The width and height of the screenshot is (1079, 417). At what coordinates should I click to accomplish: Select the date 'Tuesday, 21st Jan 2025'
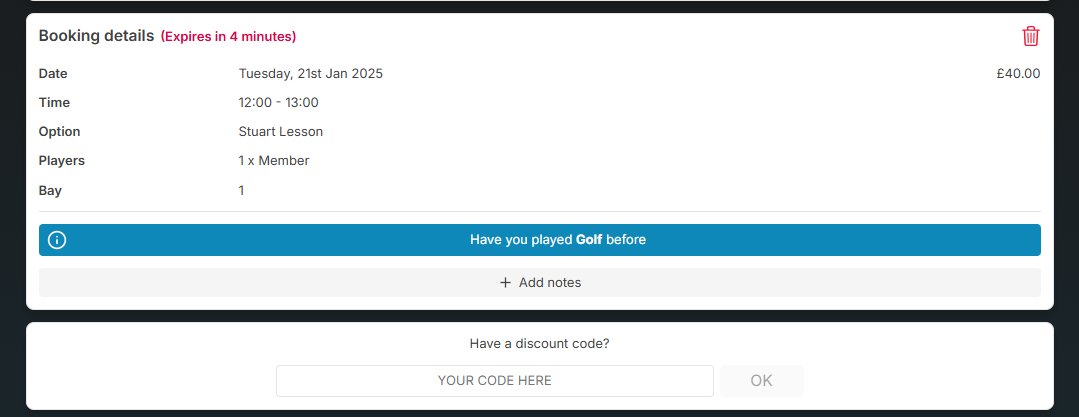tap(310, 73)
